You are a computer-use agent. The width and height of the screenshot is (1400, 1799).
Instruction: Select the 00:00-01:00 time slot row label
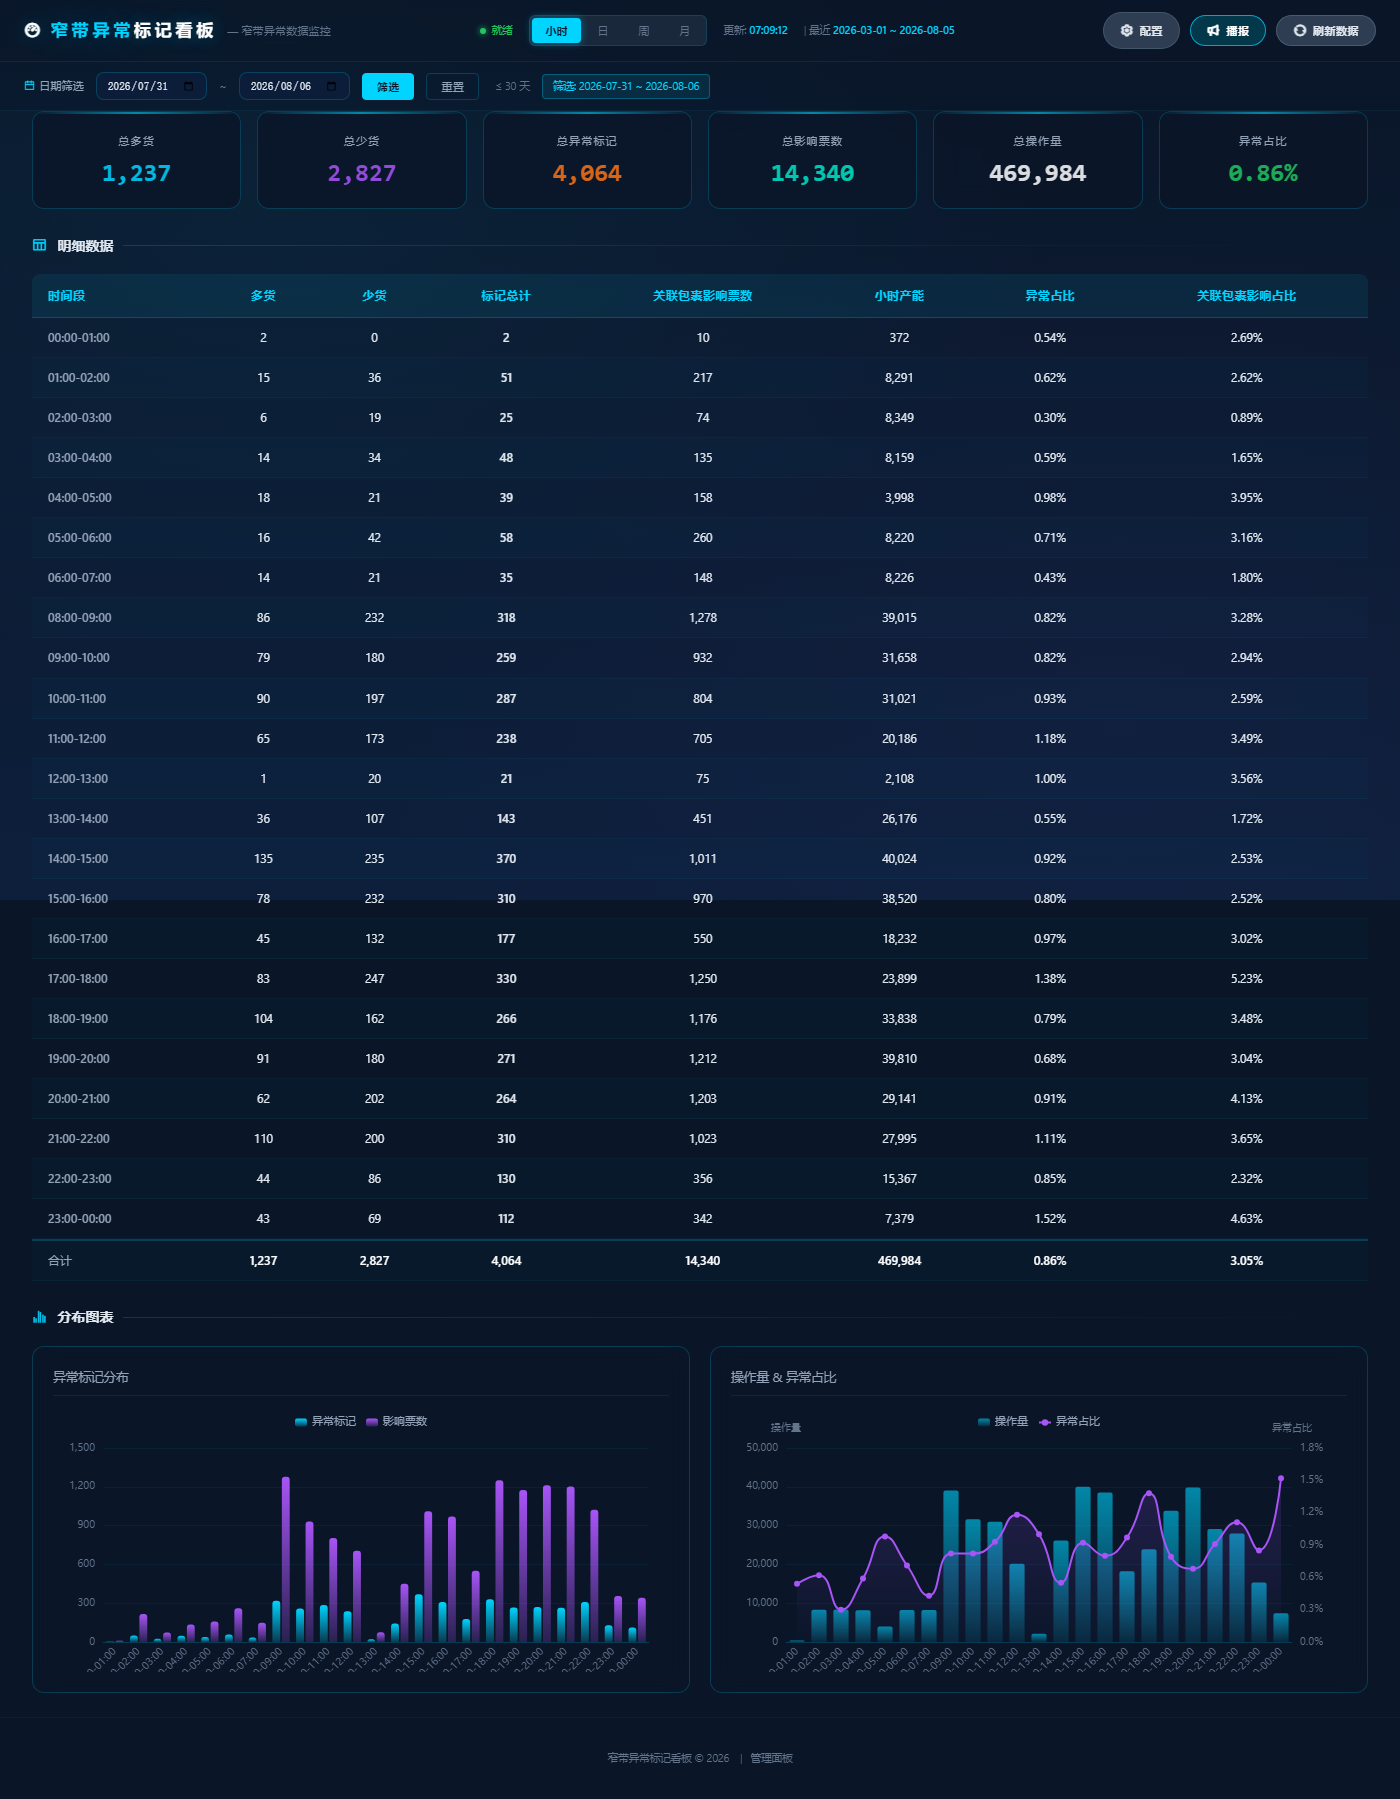tap(79, 338)
